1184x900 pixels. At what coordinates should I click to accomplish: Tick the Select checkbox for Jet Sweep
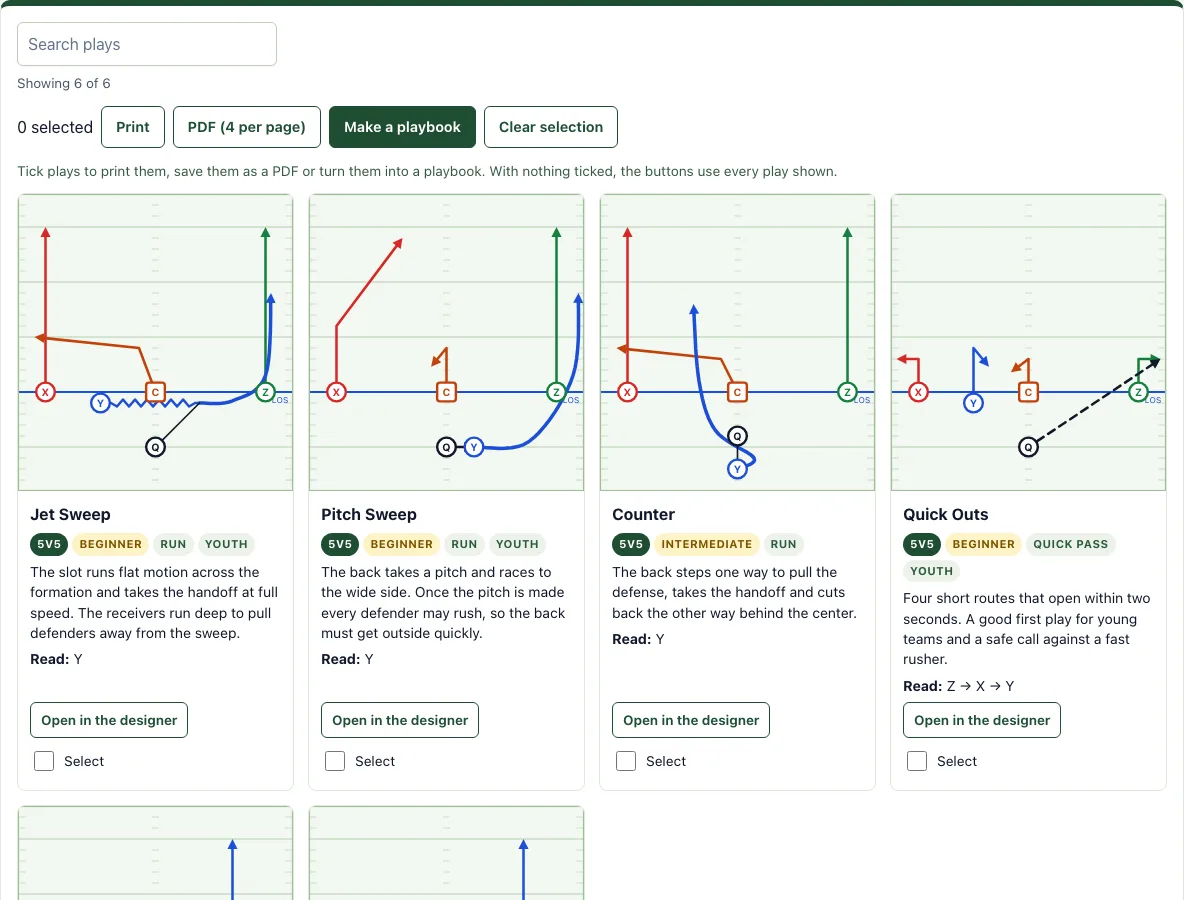[44, 761]
